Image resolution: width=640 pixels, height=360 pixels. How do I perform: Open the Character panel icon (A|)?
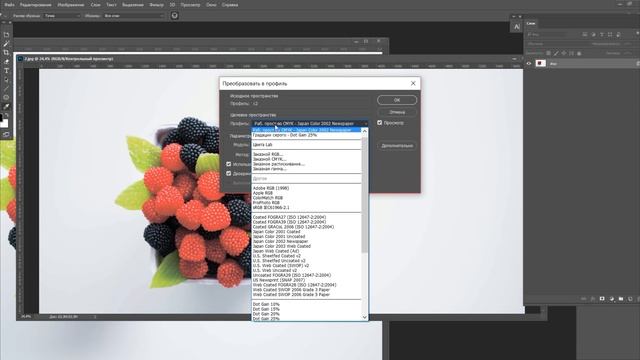click(517, 27)
